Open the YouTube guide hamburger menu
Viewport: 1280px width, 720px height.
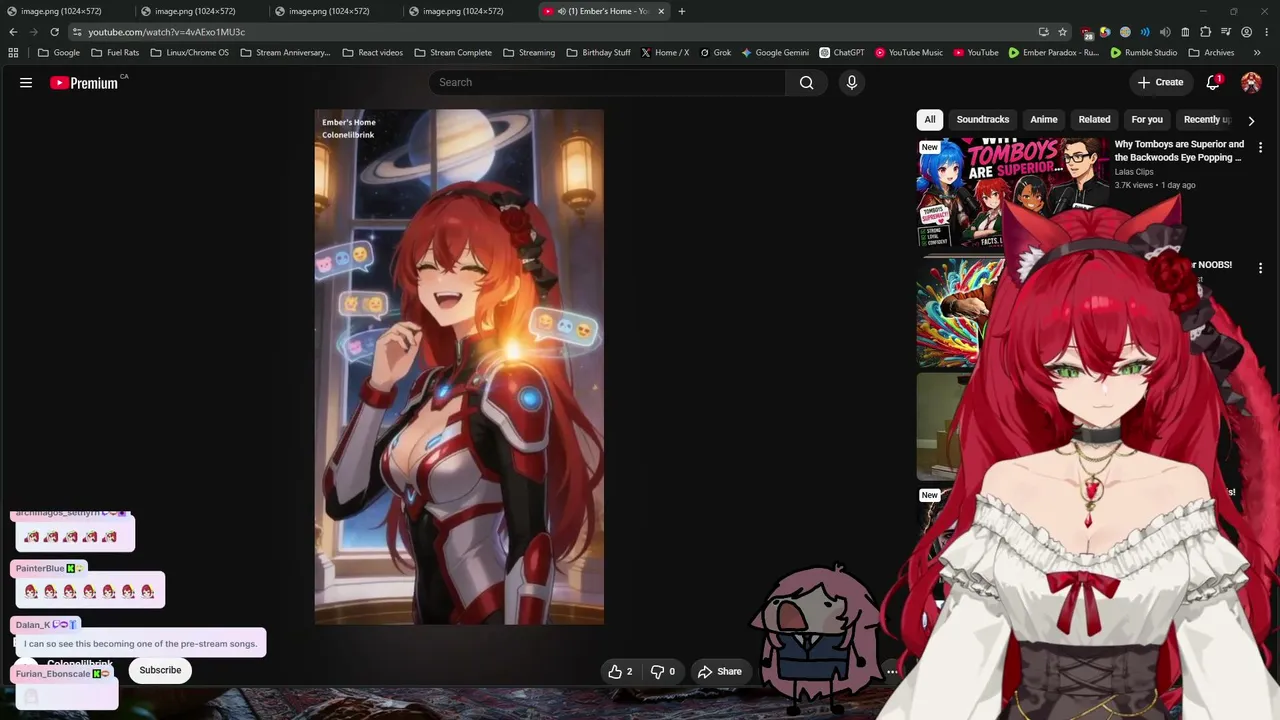26,83
